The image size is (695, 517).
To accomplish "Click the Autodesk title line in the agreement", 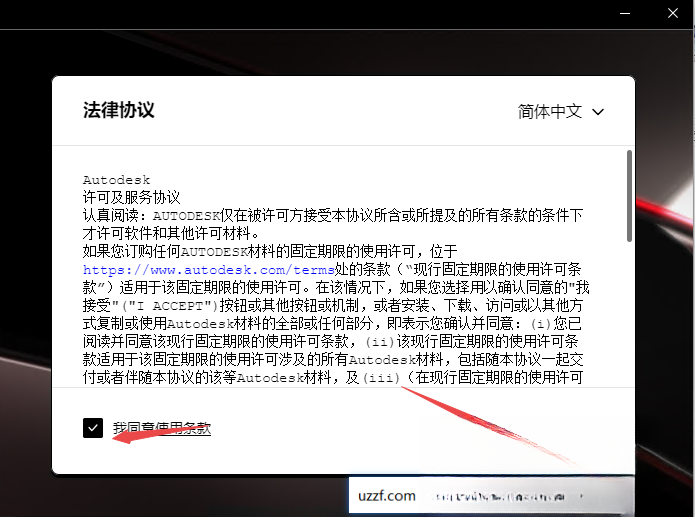I will (x=117, y=180).
